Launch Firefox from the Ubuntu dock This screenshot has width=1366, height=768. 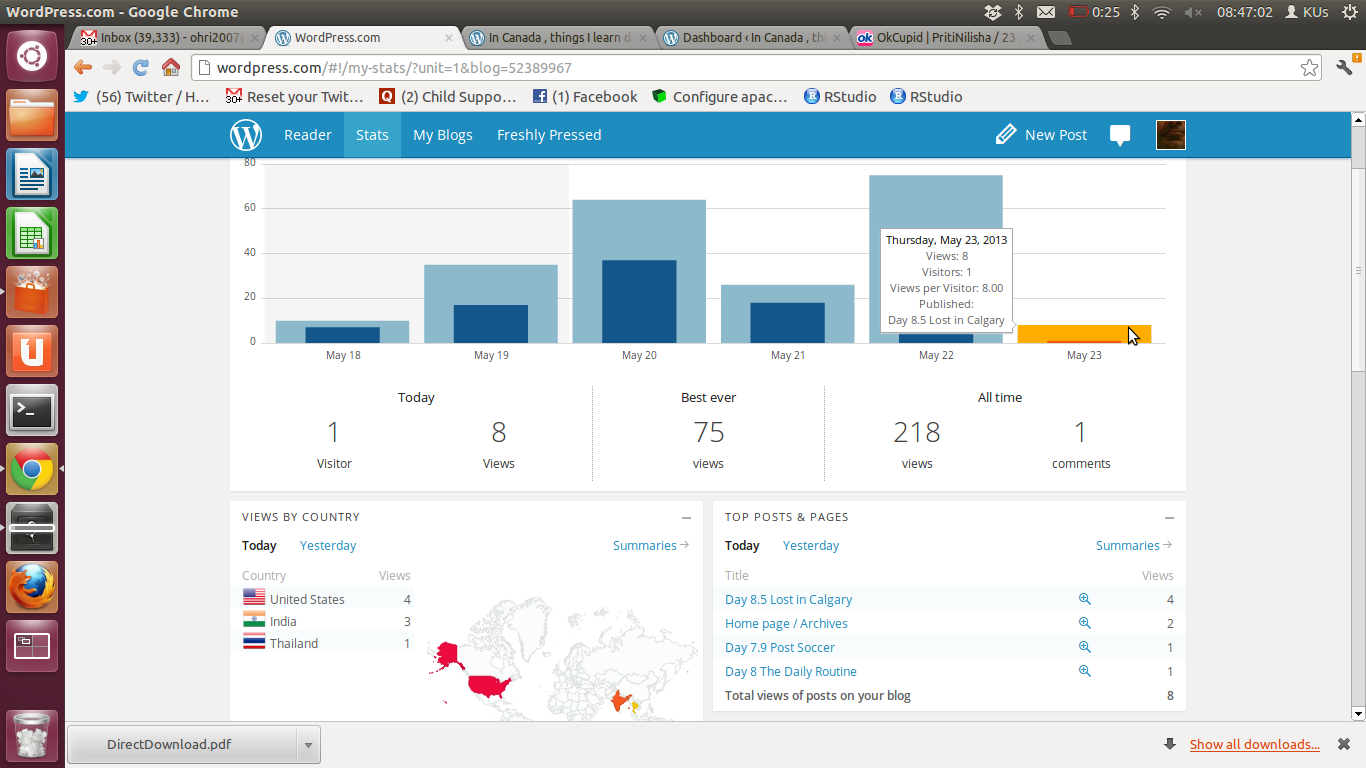[x=32, y=587]
